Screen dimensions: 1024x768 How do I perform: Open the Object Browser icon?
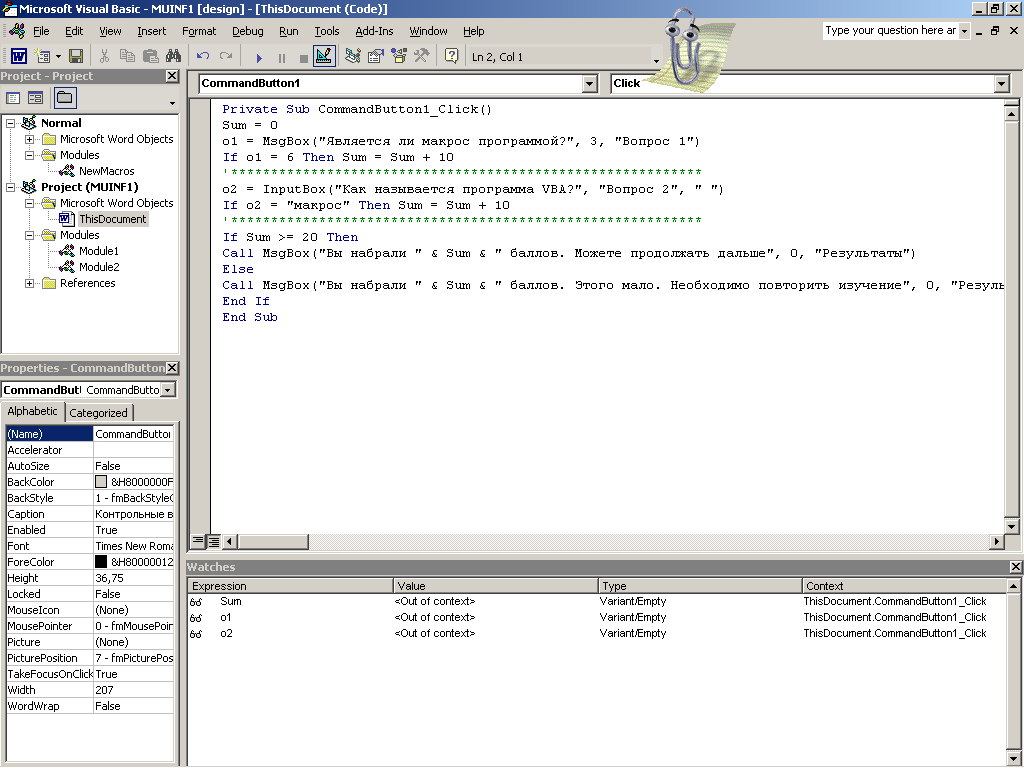(x=399, y=56)
